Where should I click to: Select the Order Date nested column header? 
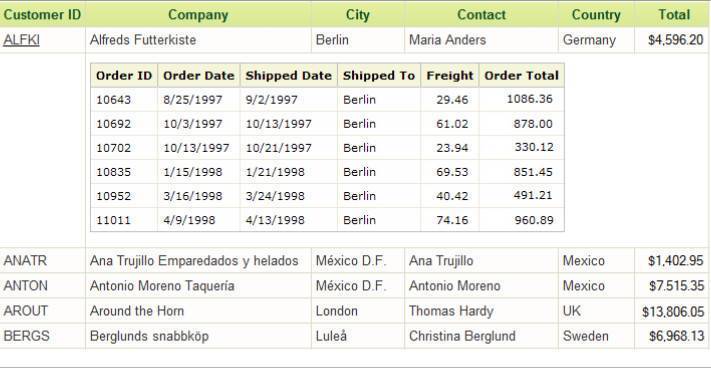pos(199,76)
